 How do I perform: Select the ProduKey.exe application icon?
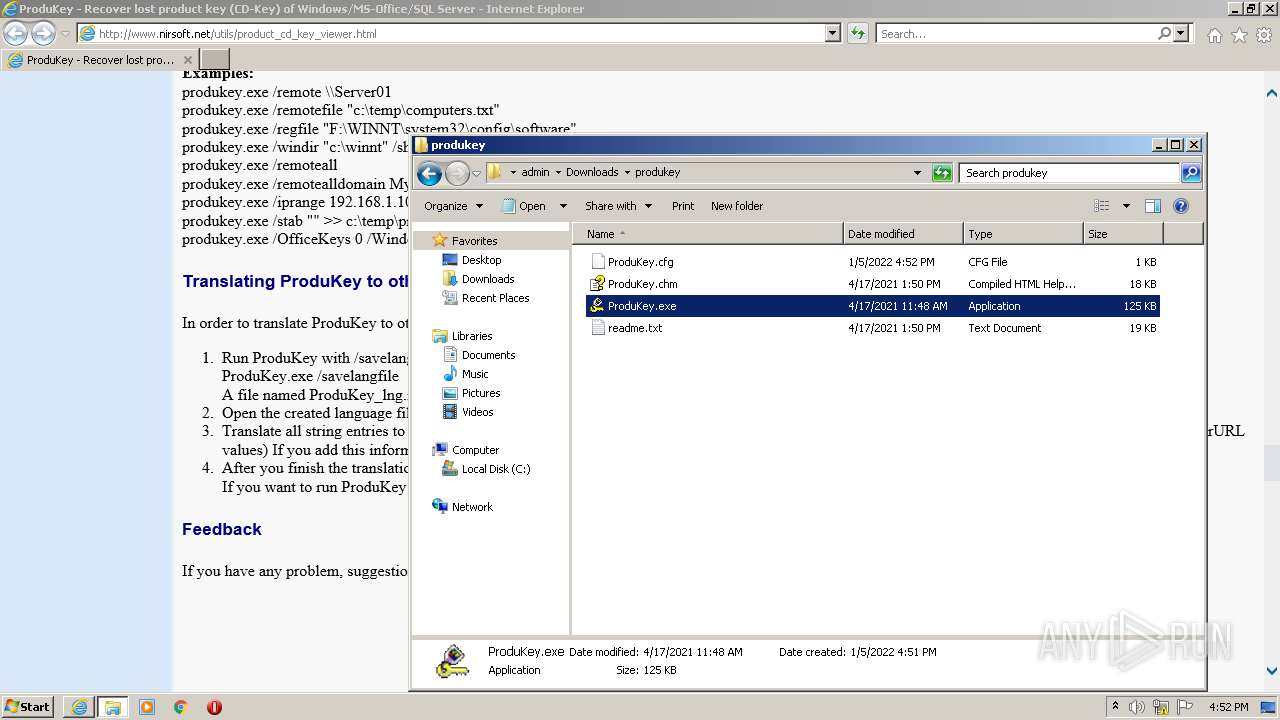pyautogui.click(x=598, y=306)
